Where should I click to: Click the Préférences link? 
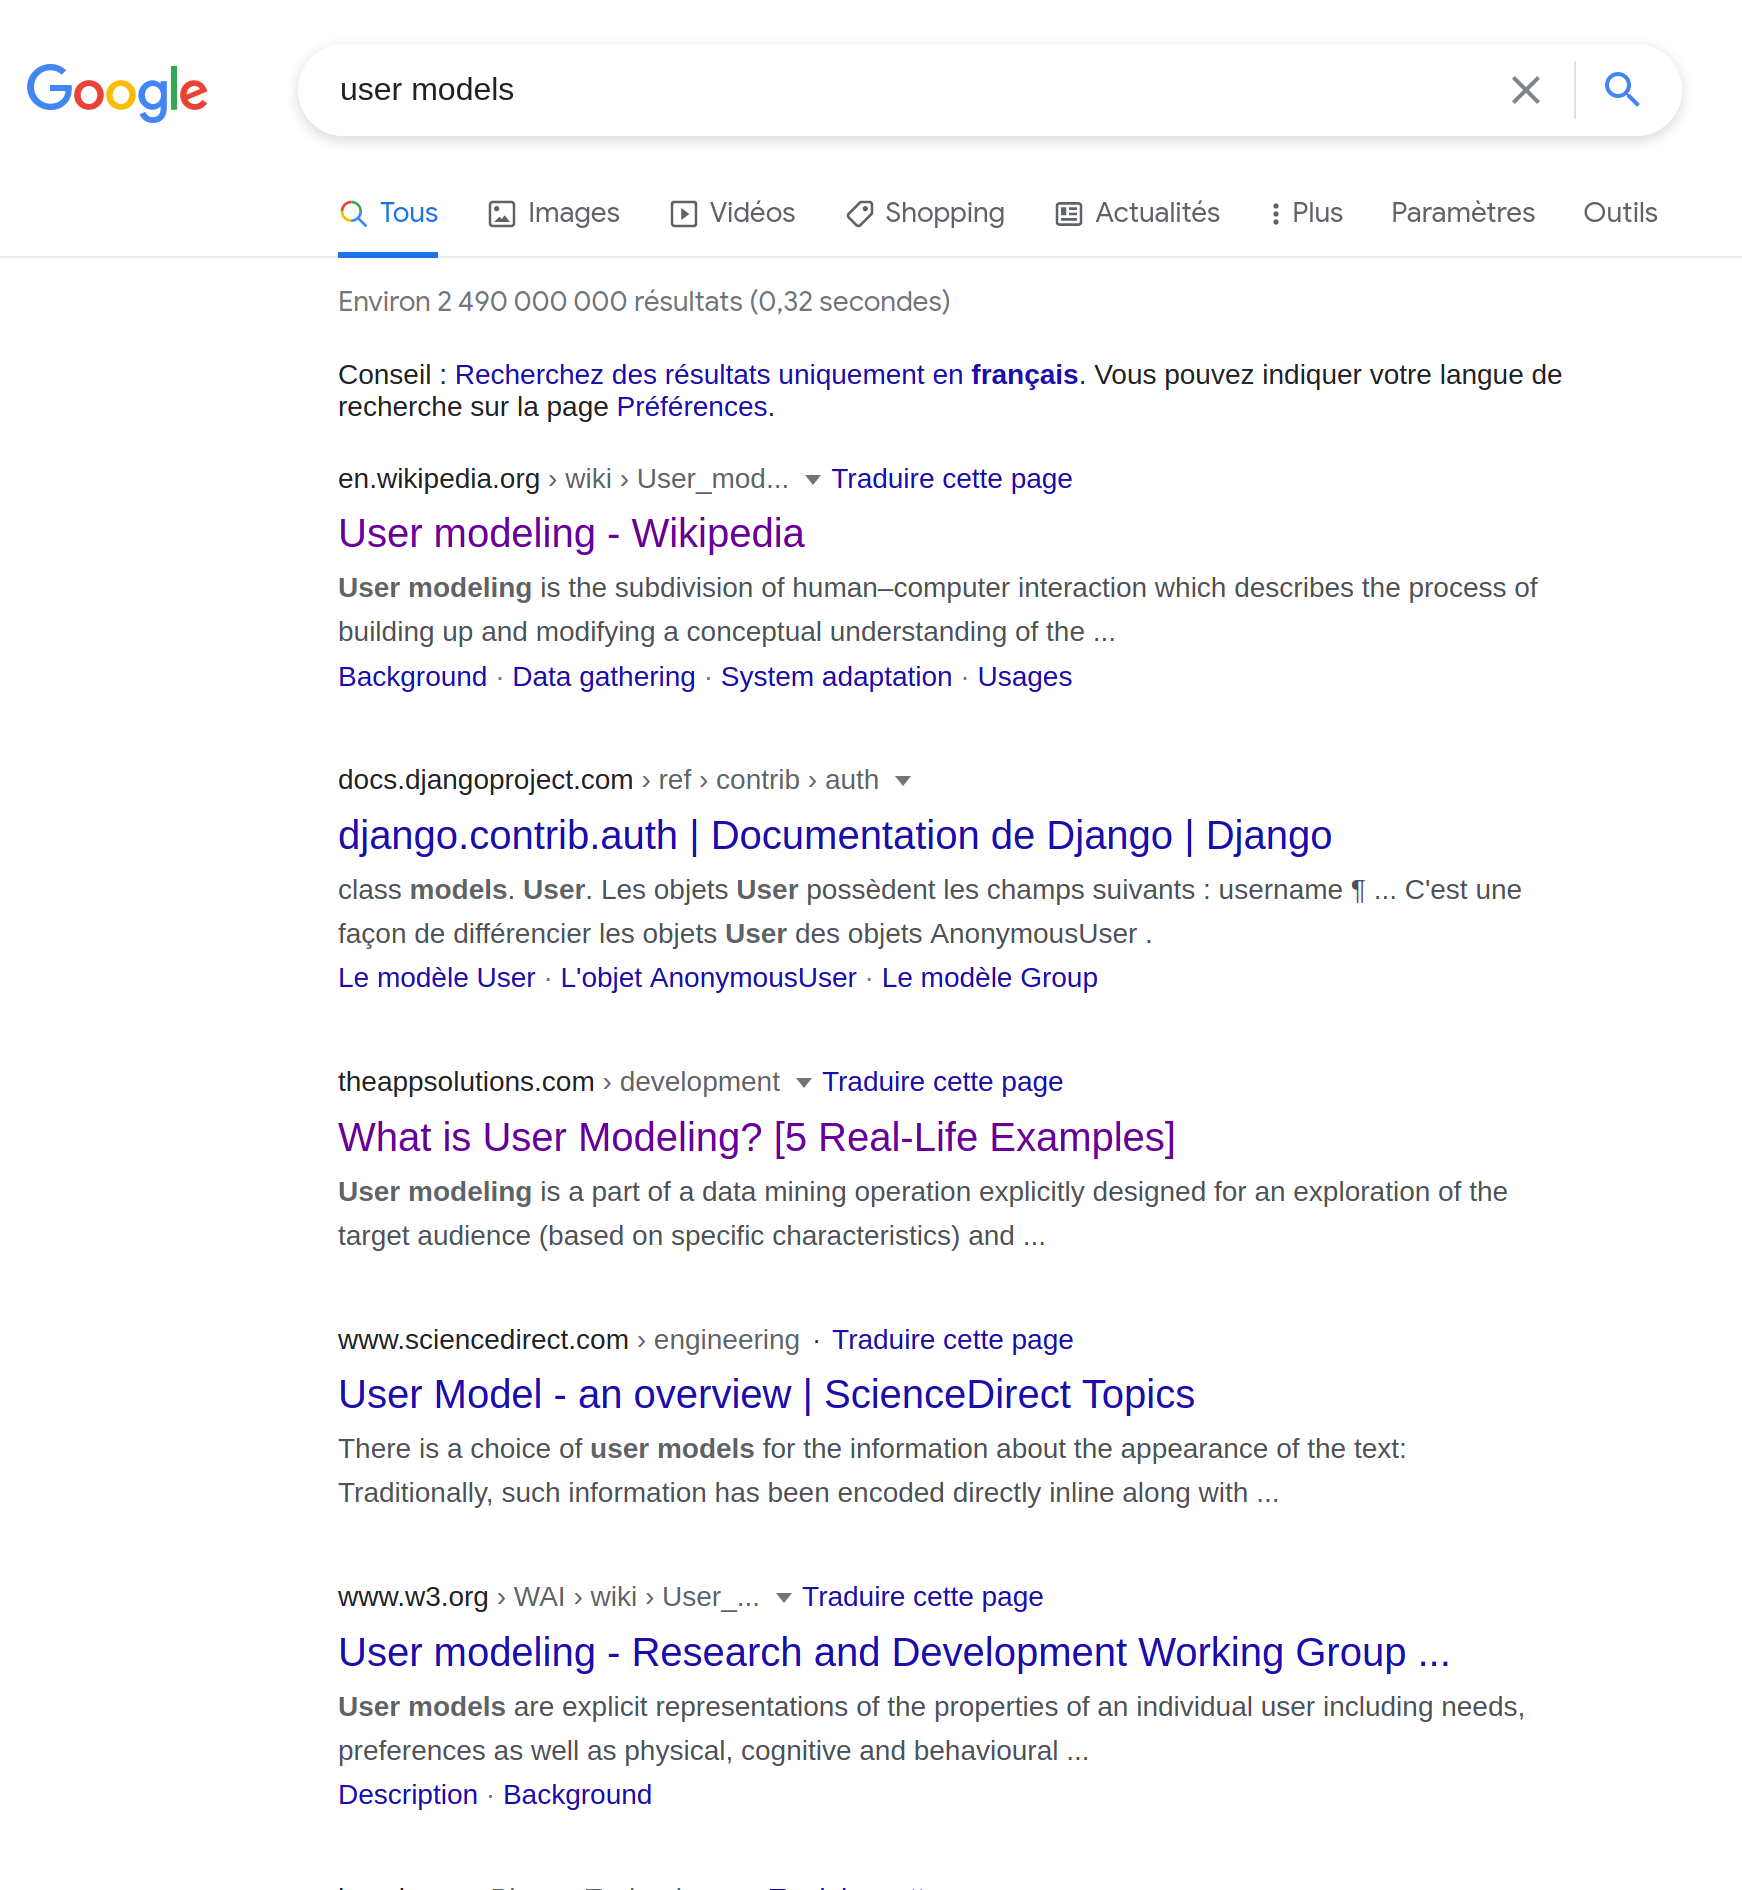pyautogui.click(x=692, y=407)
